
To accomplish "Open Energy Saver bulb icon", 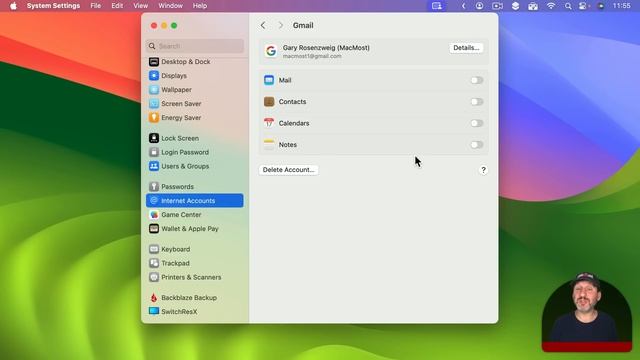I will (x=154, y=118).
